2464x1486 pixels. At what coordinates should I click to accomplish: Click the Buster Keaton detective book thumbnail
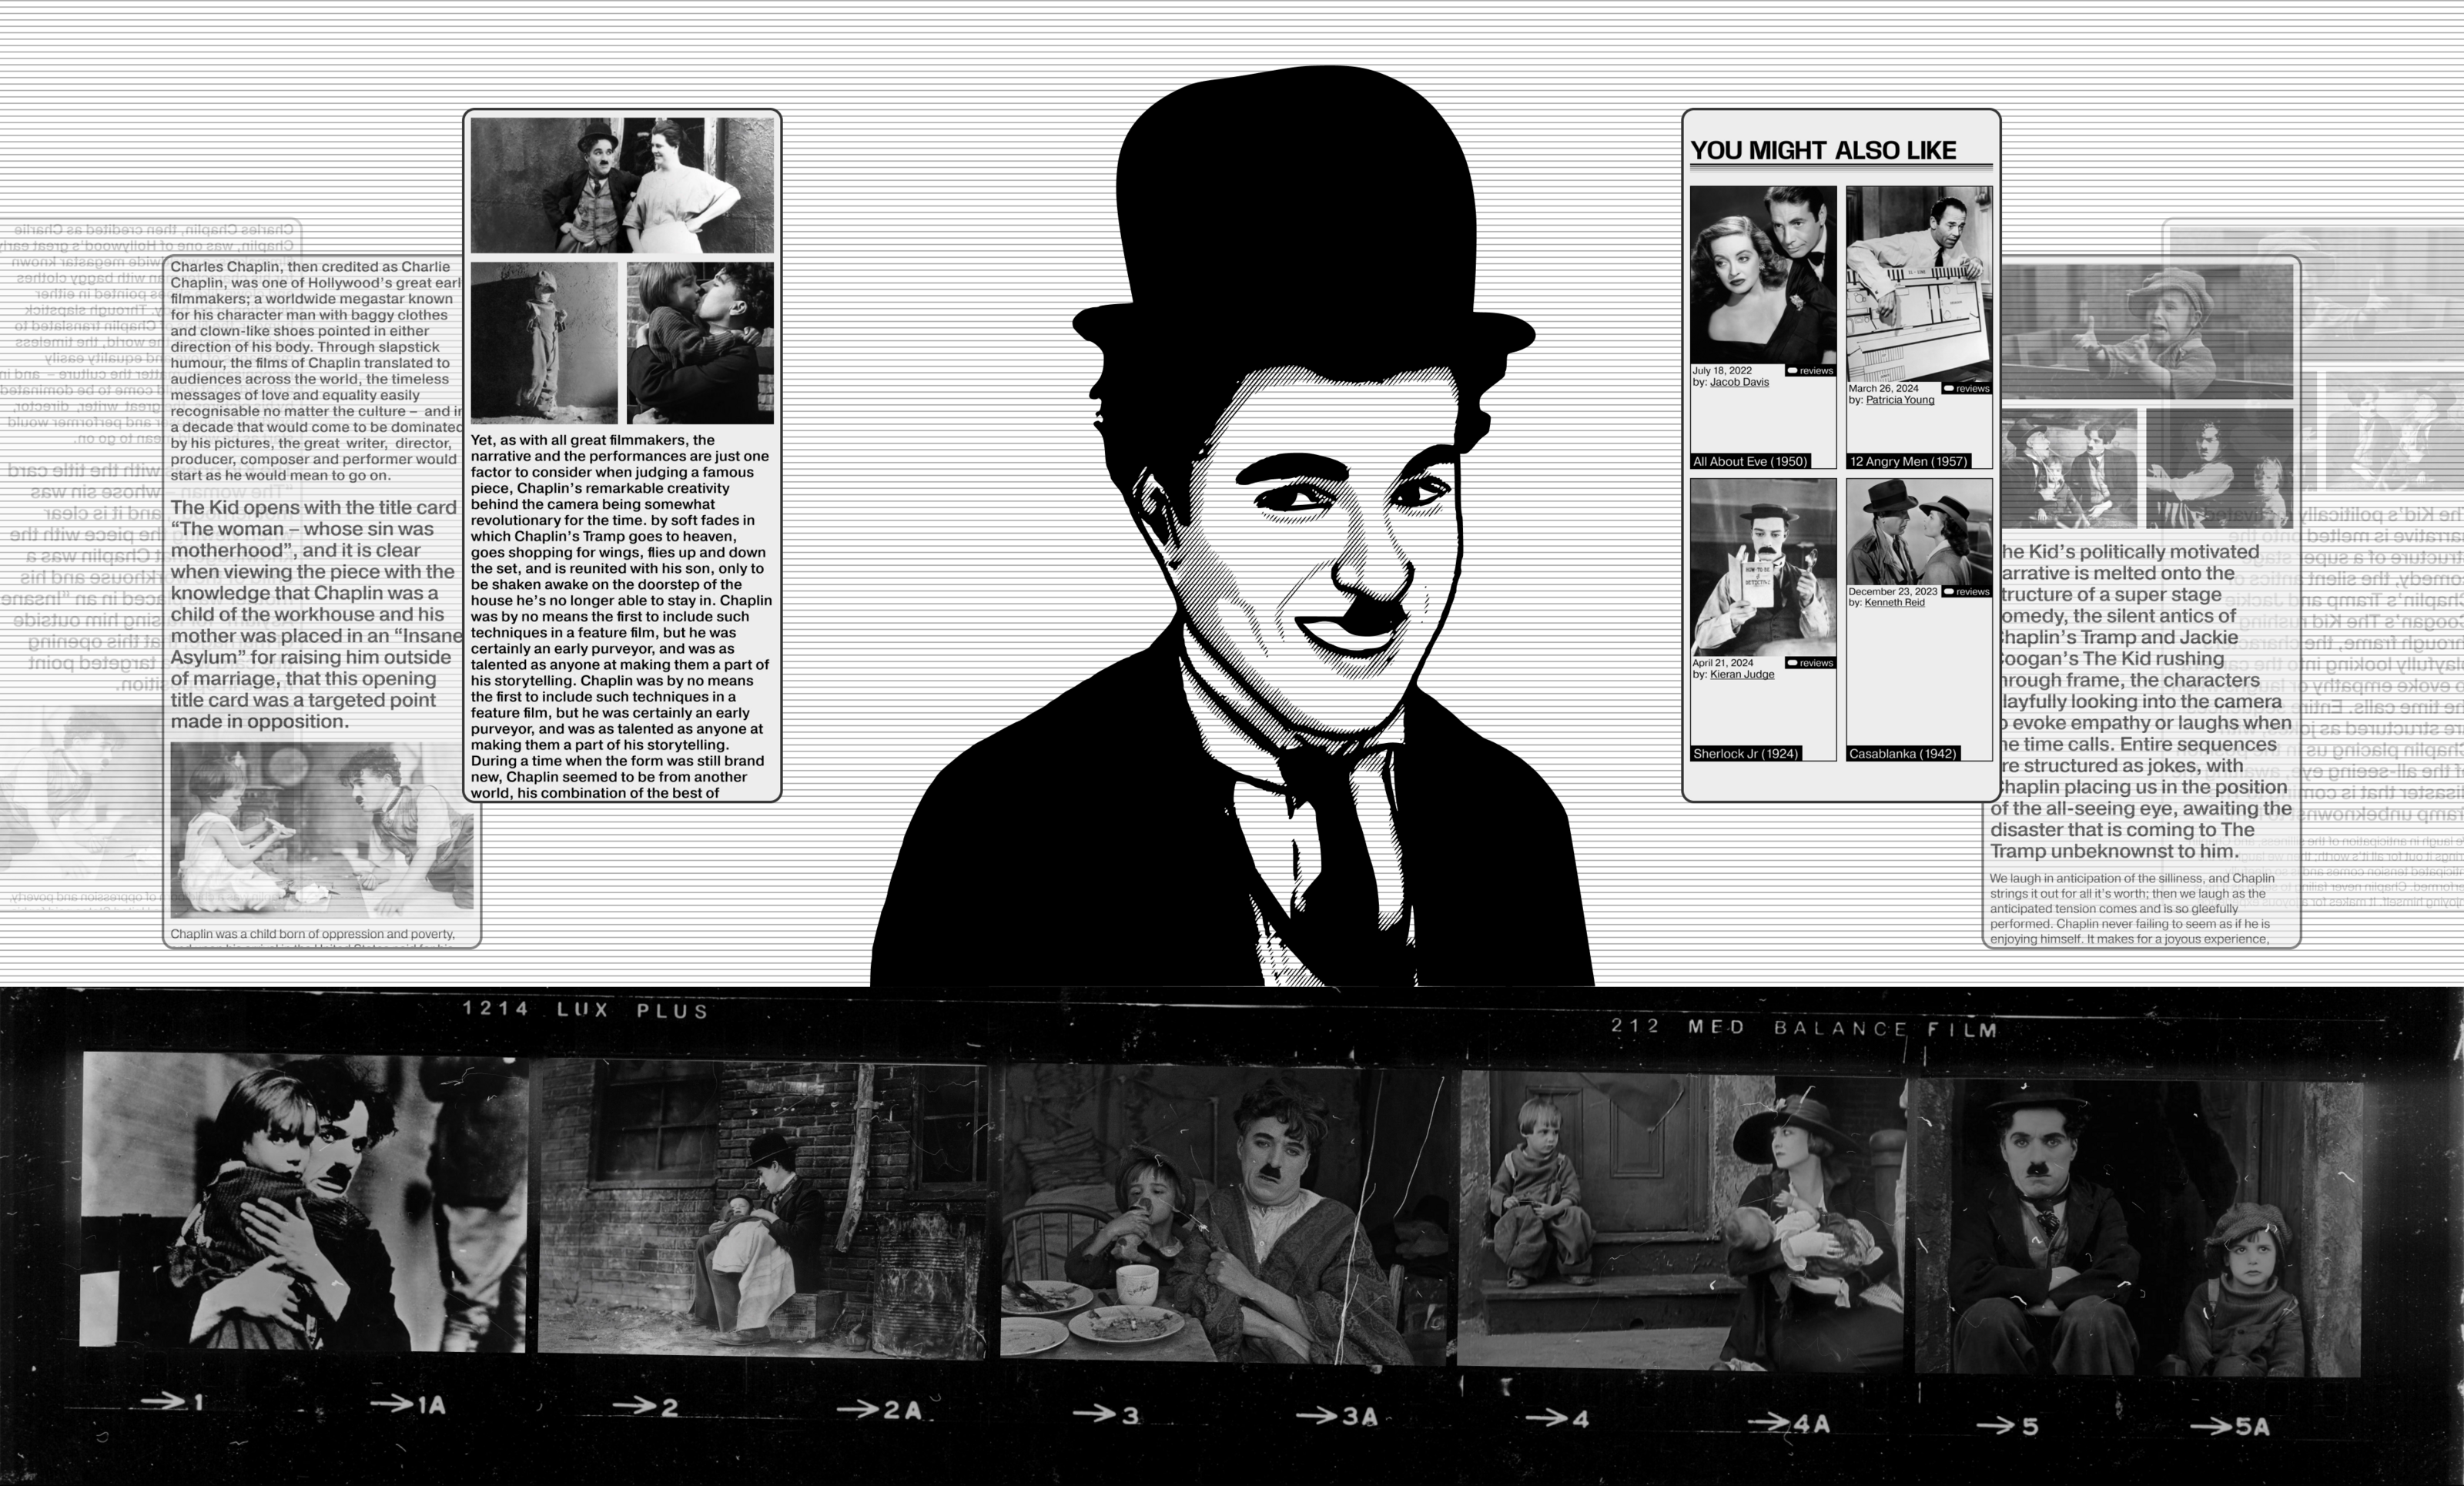pos(1763,567)
